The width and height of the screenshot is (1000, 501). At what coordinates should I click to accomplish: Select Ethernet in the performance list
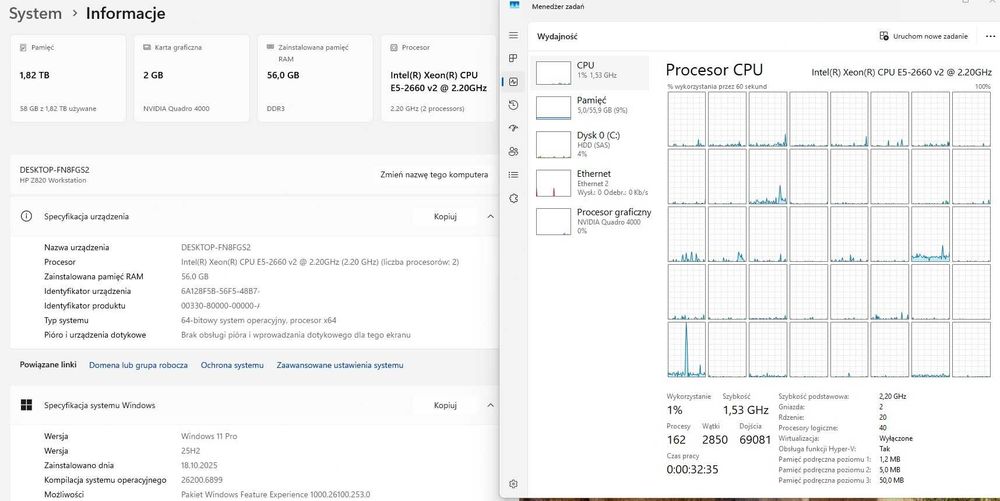(590, 182)
